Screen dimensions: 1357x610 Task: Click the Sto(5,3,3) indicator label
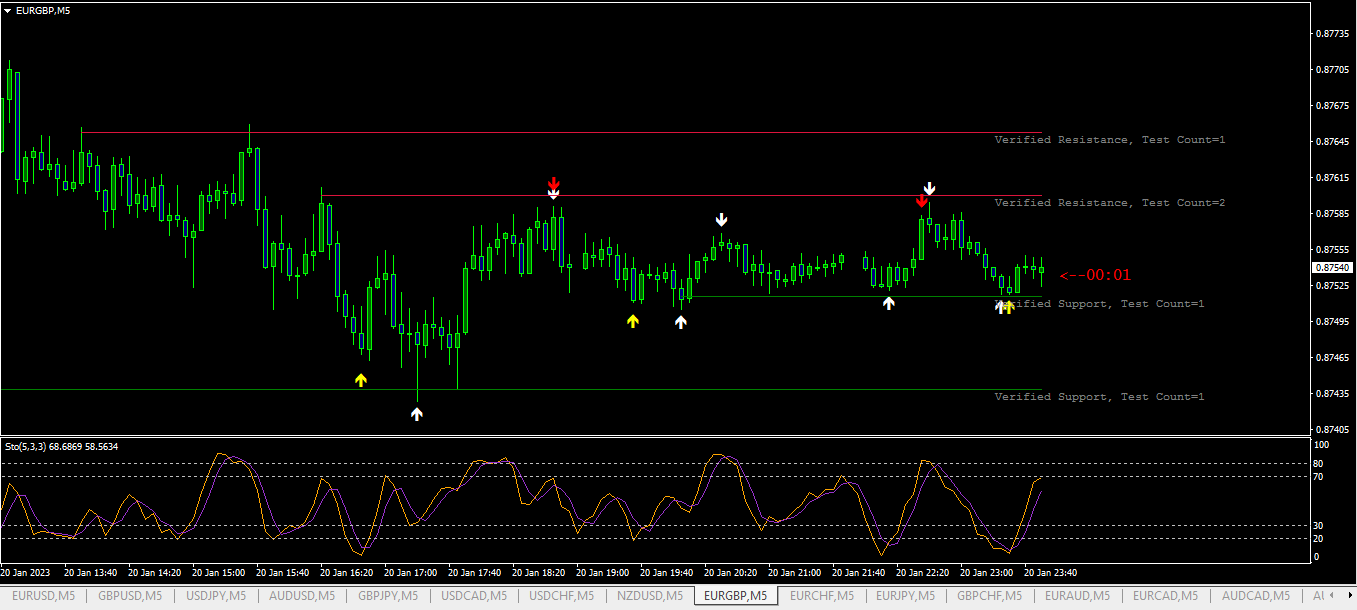(62, 446)
